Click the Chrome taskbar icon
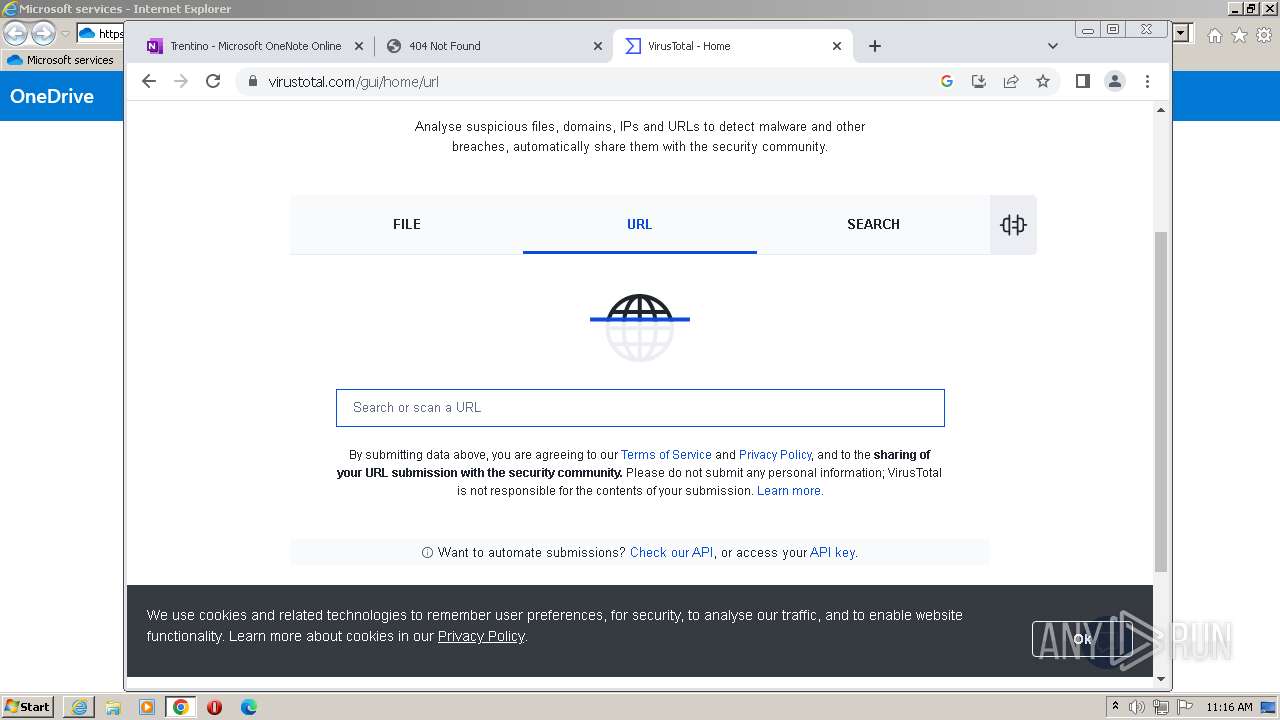 click(181, 707)
